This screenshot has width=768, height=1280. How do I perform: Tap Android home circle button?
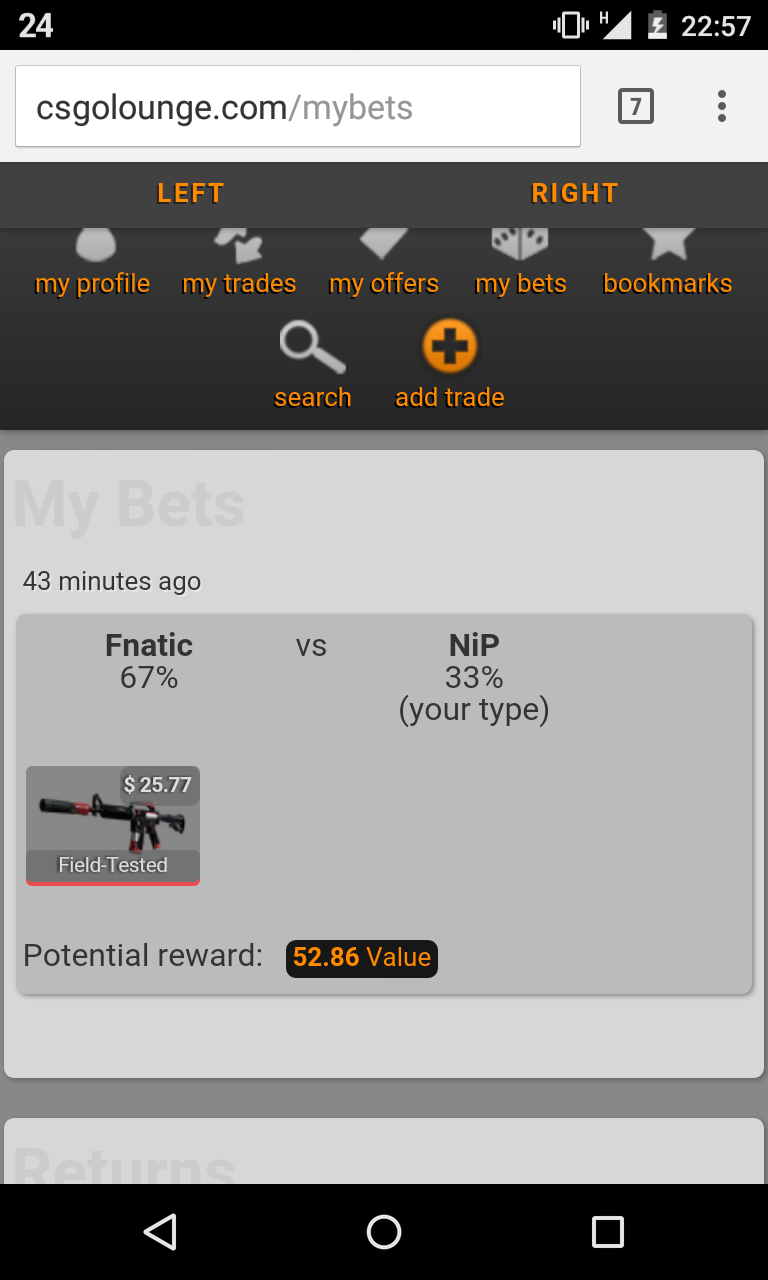384,1232
